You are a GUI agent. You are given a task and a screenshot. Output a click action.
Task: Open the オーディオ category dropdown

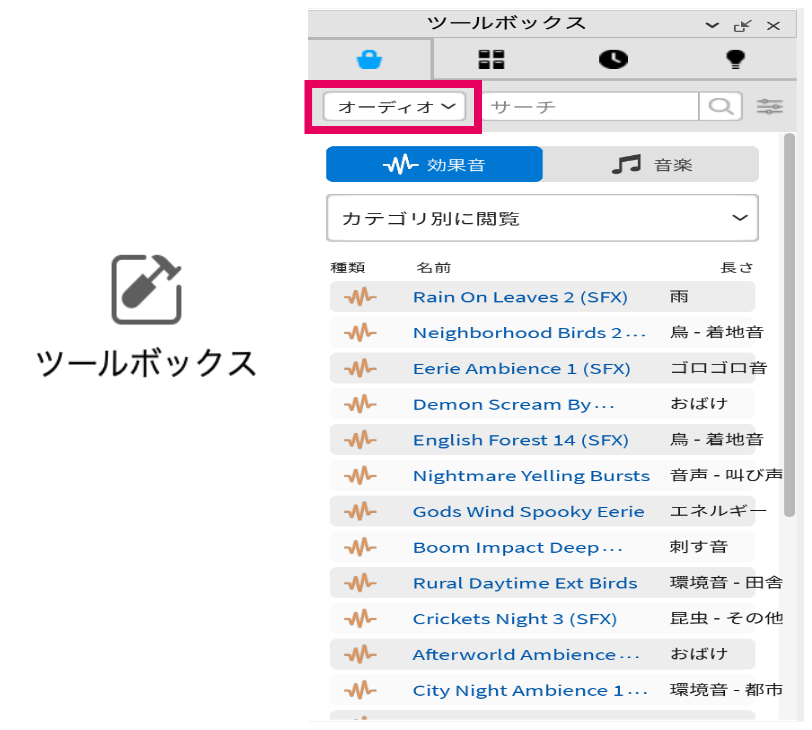[396, 106]
